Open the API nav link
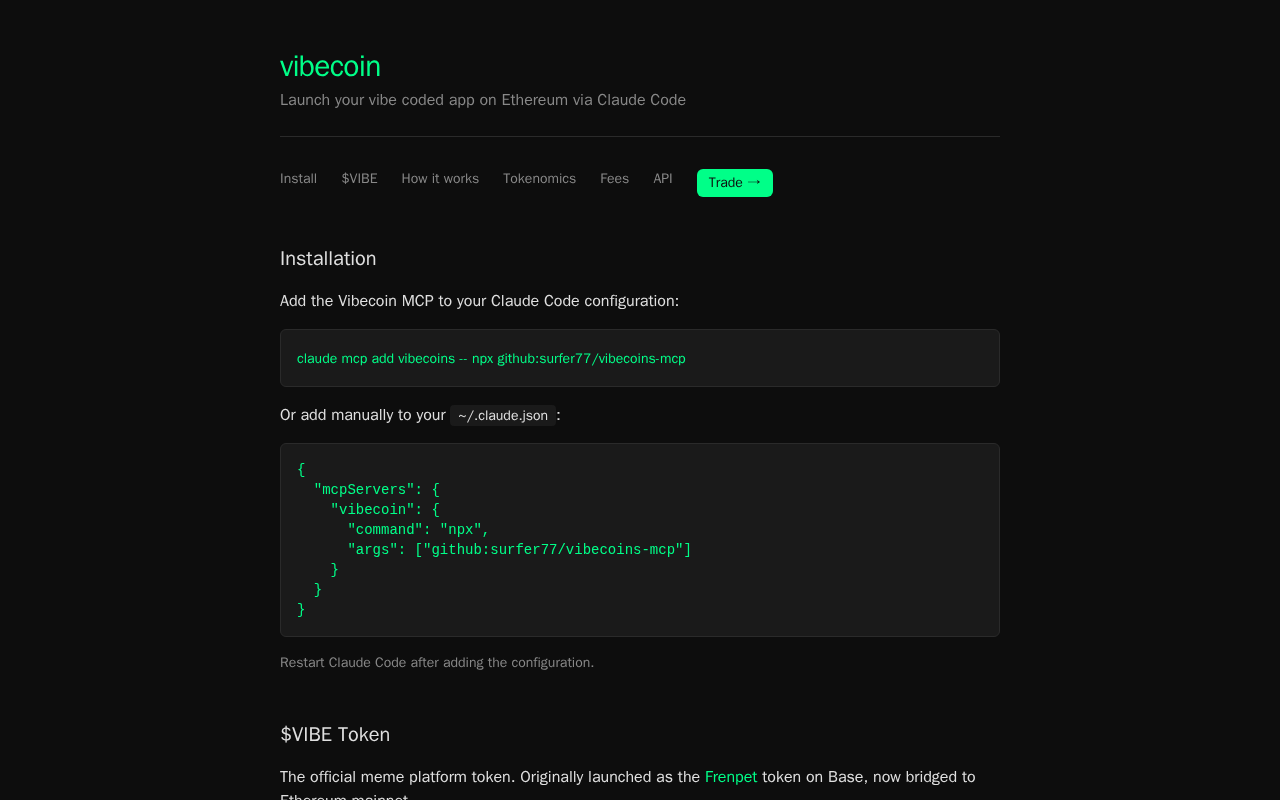The image size is (1280, 800). pos(663,179)
